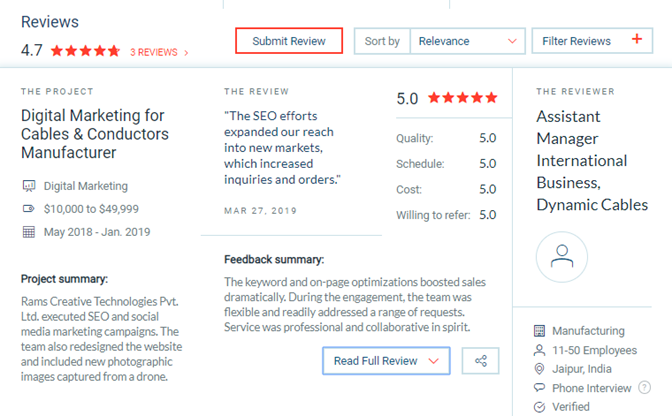Viewport: 672px width, 416px height.
Task: Click the reviewer avatar placeholder icon
Action: tap(562, 257)
